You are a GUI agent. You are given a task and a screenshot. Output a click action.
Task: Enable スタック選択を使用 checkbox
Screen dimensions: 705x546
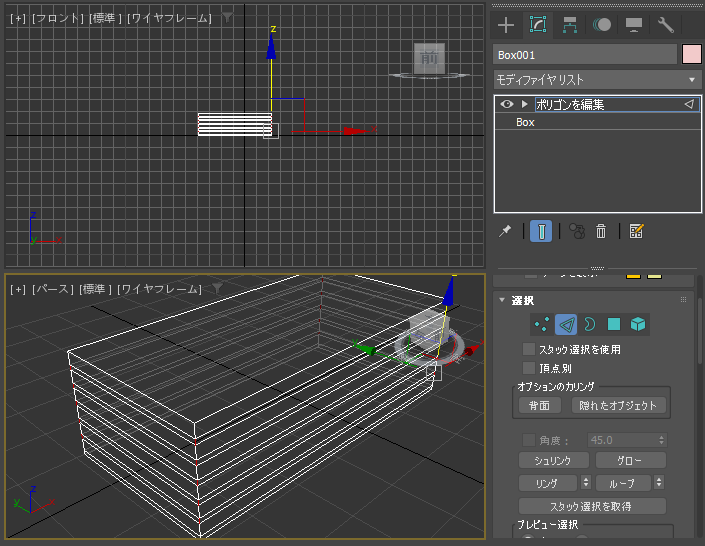(529, 349)
